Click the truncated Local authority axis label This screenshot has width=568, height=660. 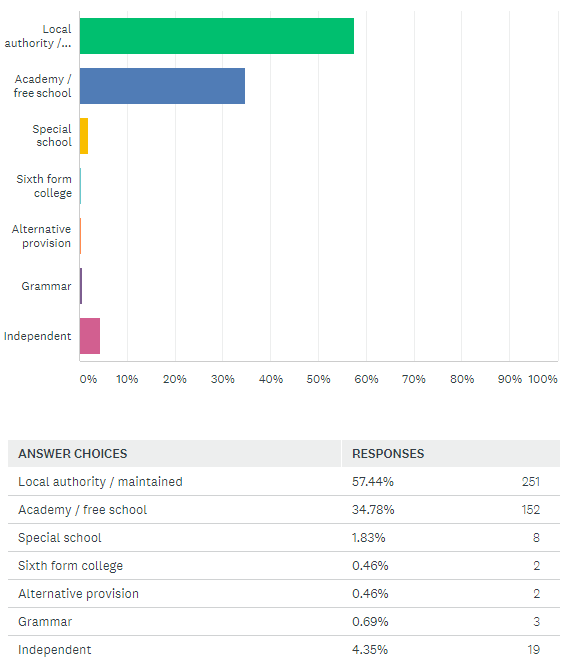pos(38,36)
